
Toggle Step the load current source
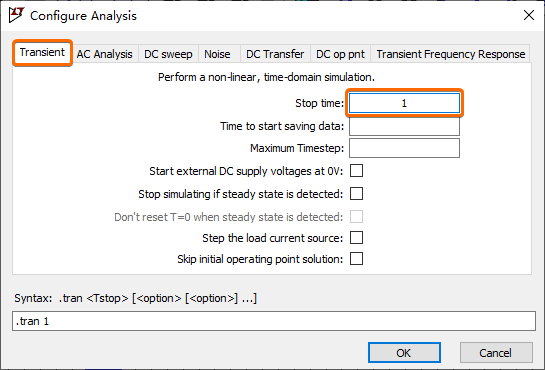point(357,238)
